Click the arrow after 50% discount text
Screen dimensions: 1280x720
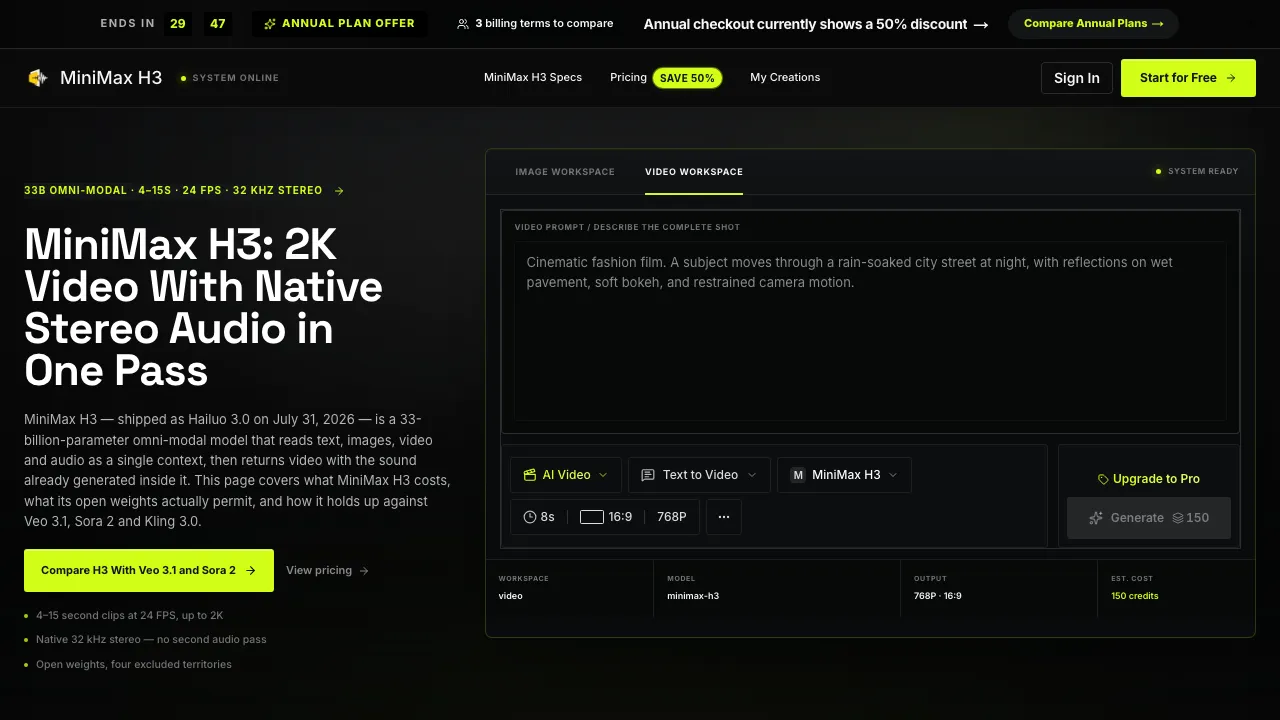point(981,25)
